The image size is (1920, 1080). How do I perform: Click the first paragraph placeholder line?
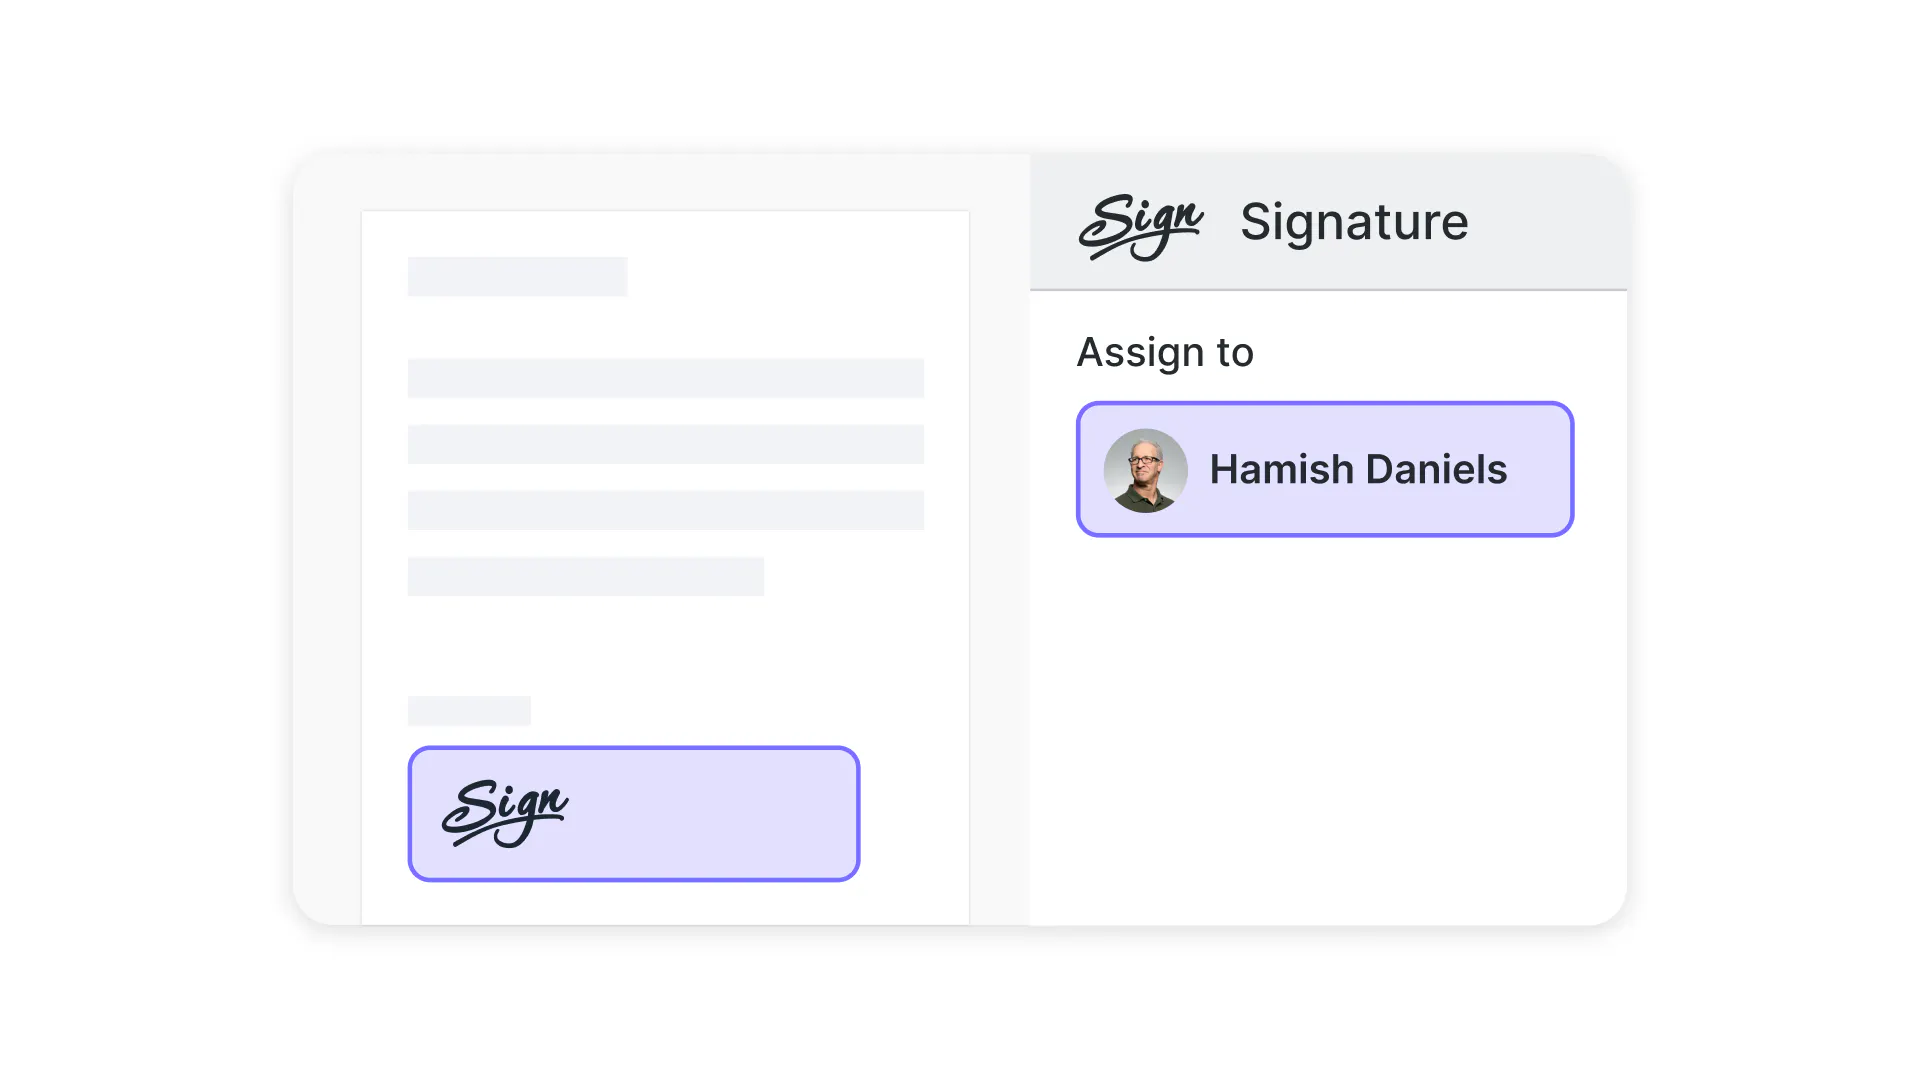coord(665,378)
